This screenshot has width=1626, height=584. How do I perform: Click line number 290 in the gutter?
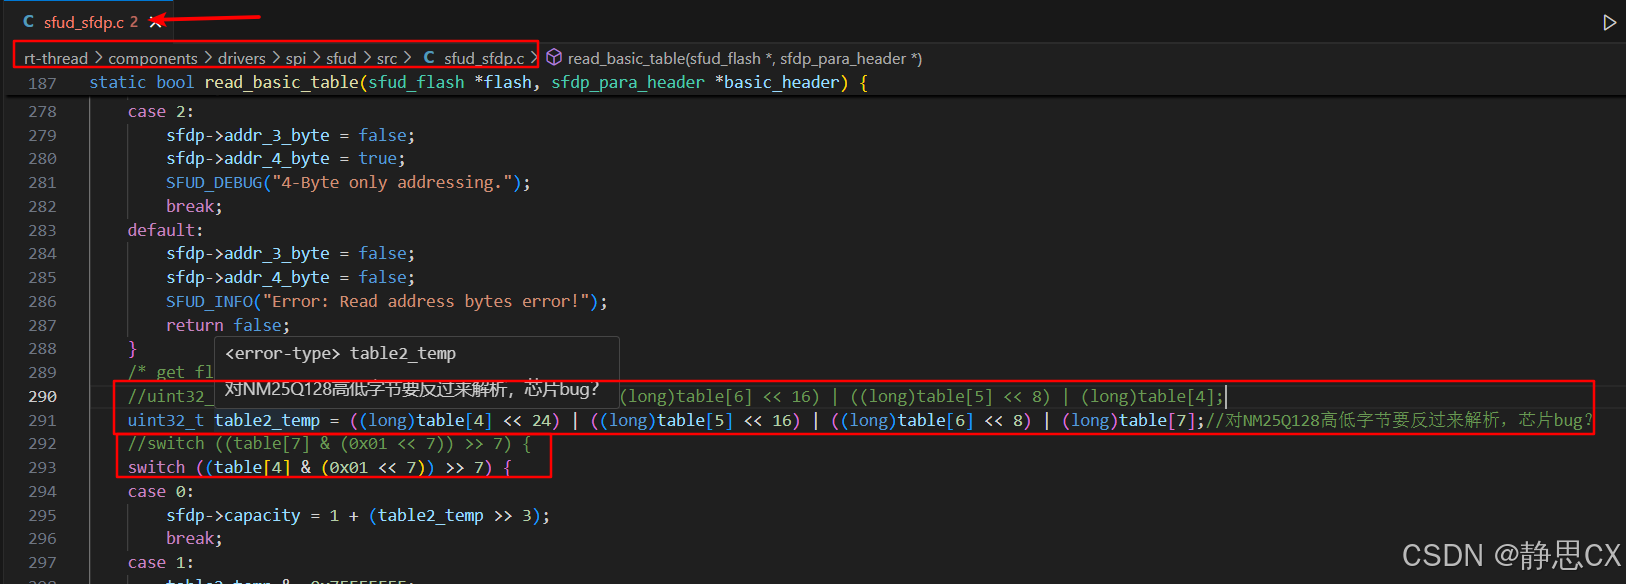[43, 397]
